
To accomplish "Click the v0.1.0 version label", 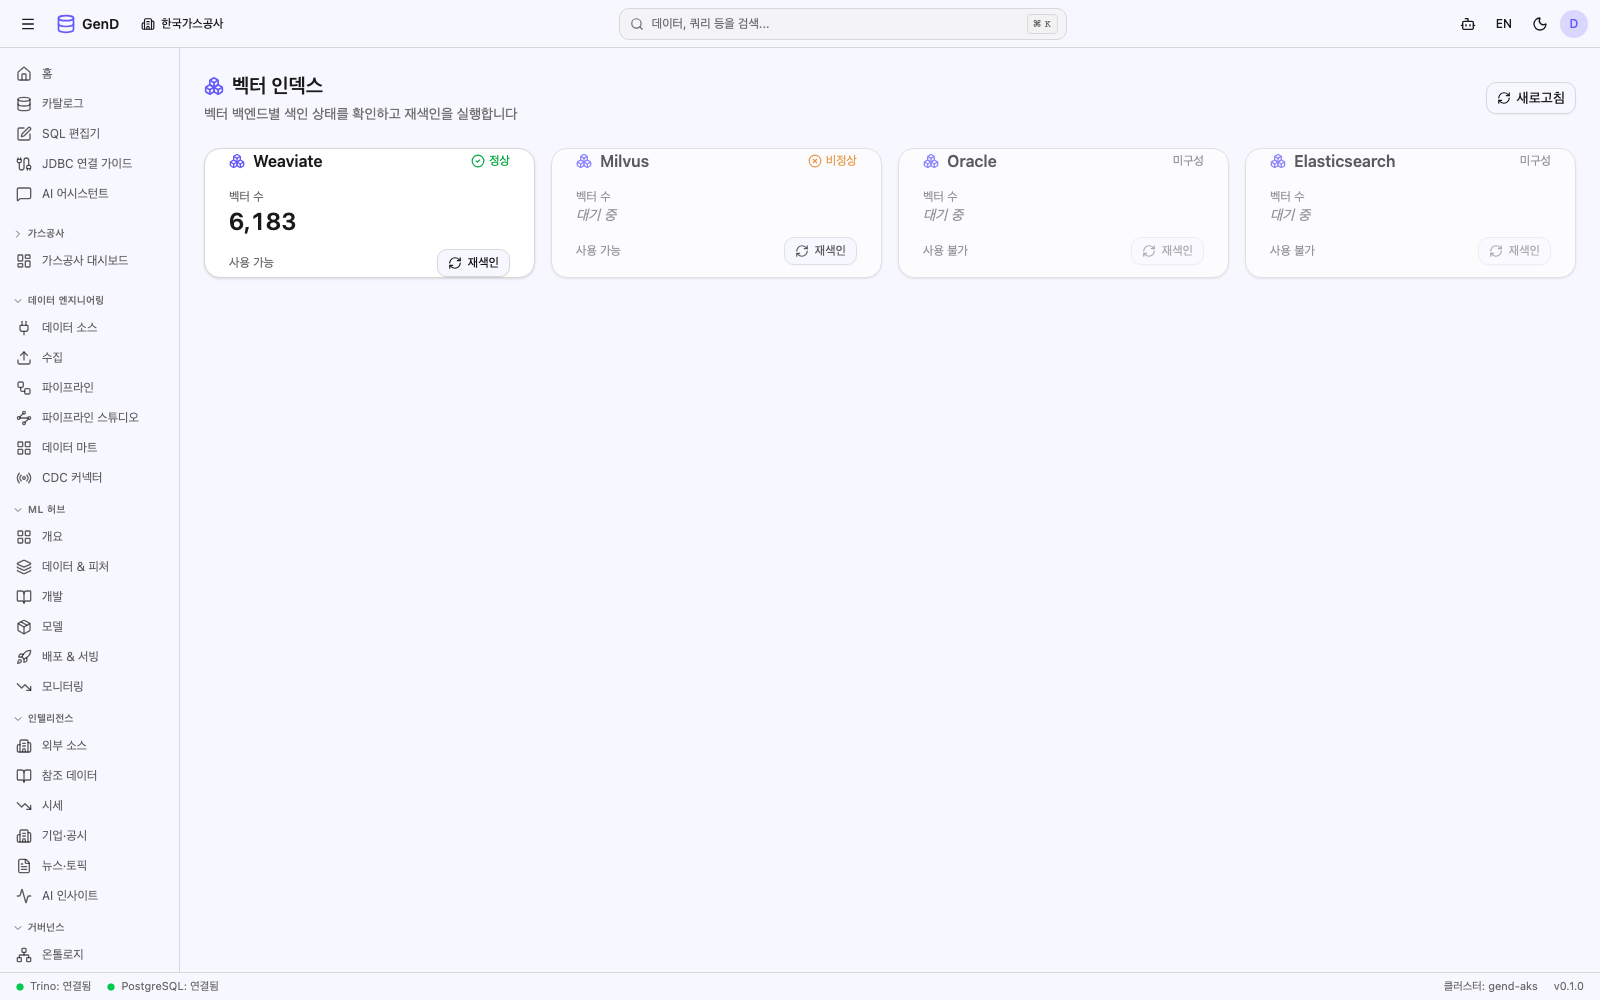I will point(1568,987).
